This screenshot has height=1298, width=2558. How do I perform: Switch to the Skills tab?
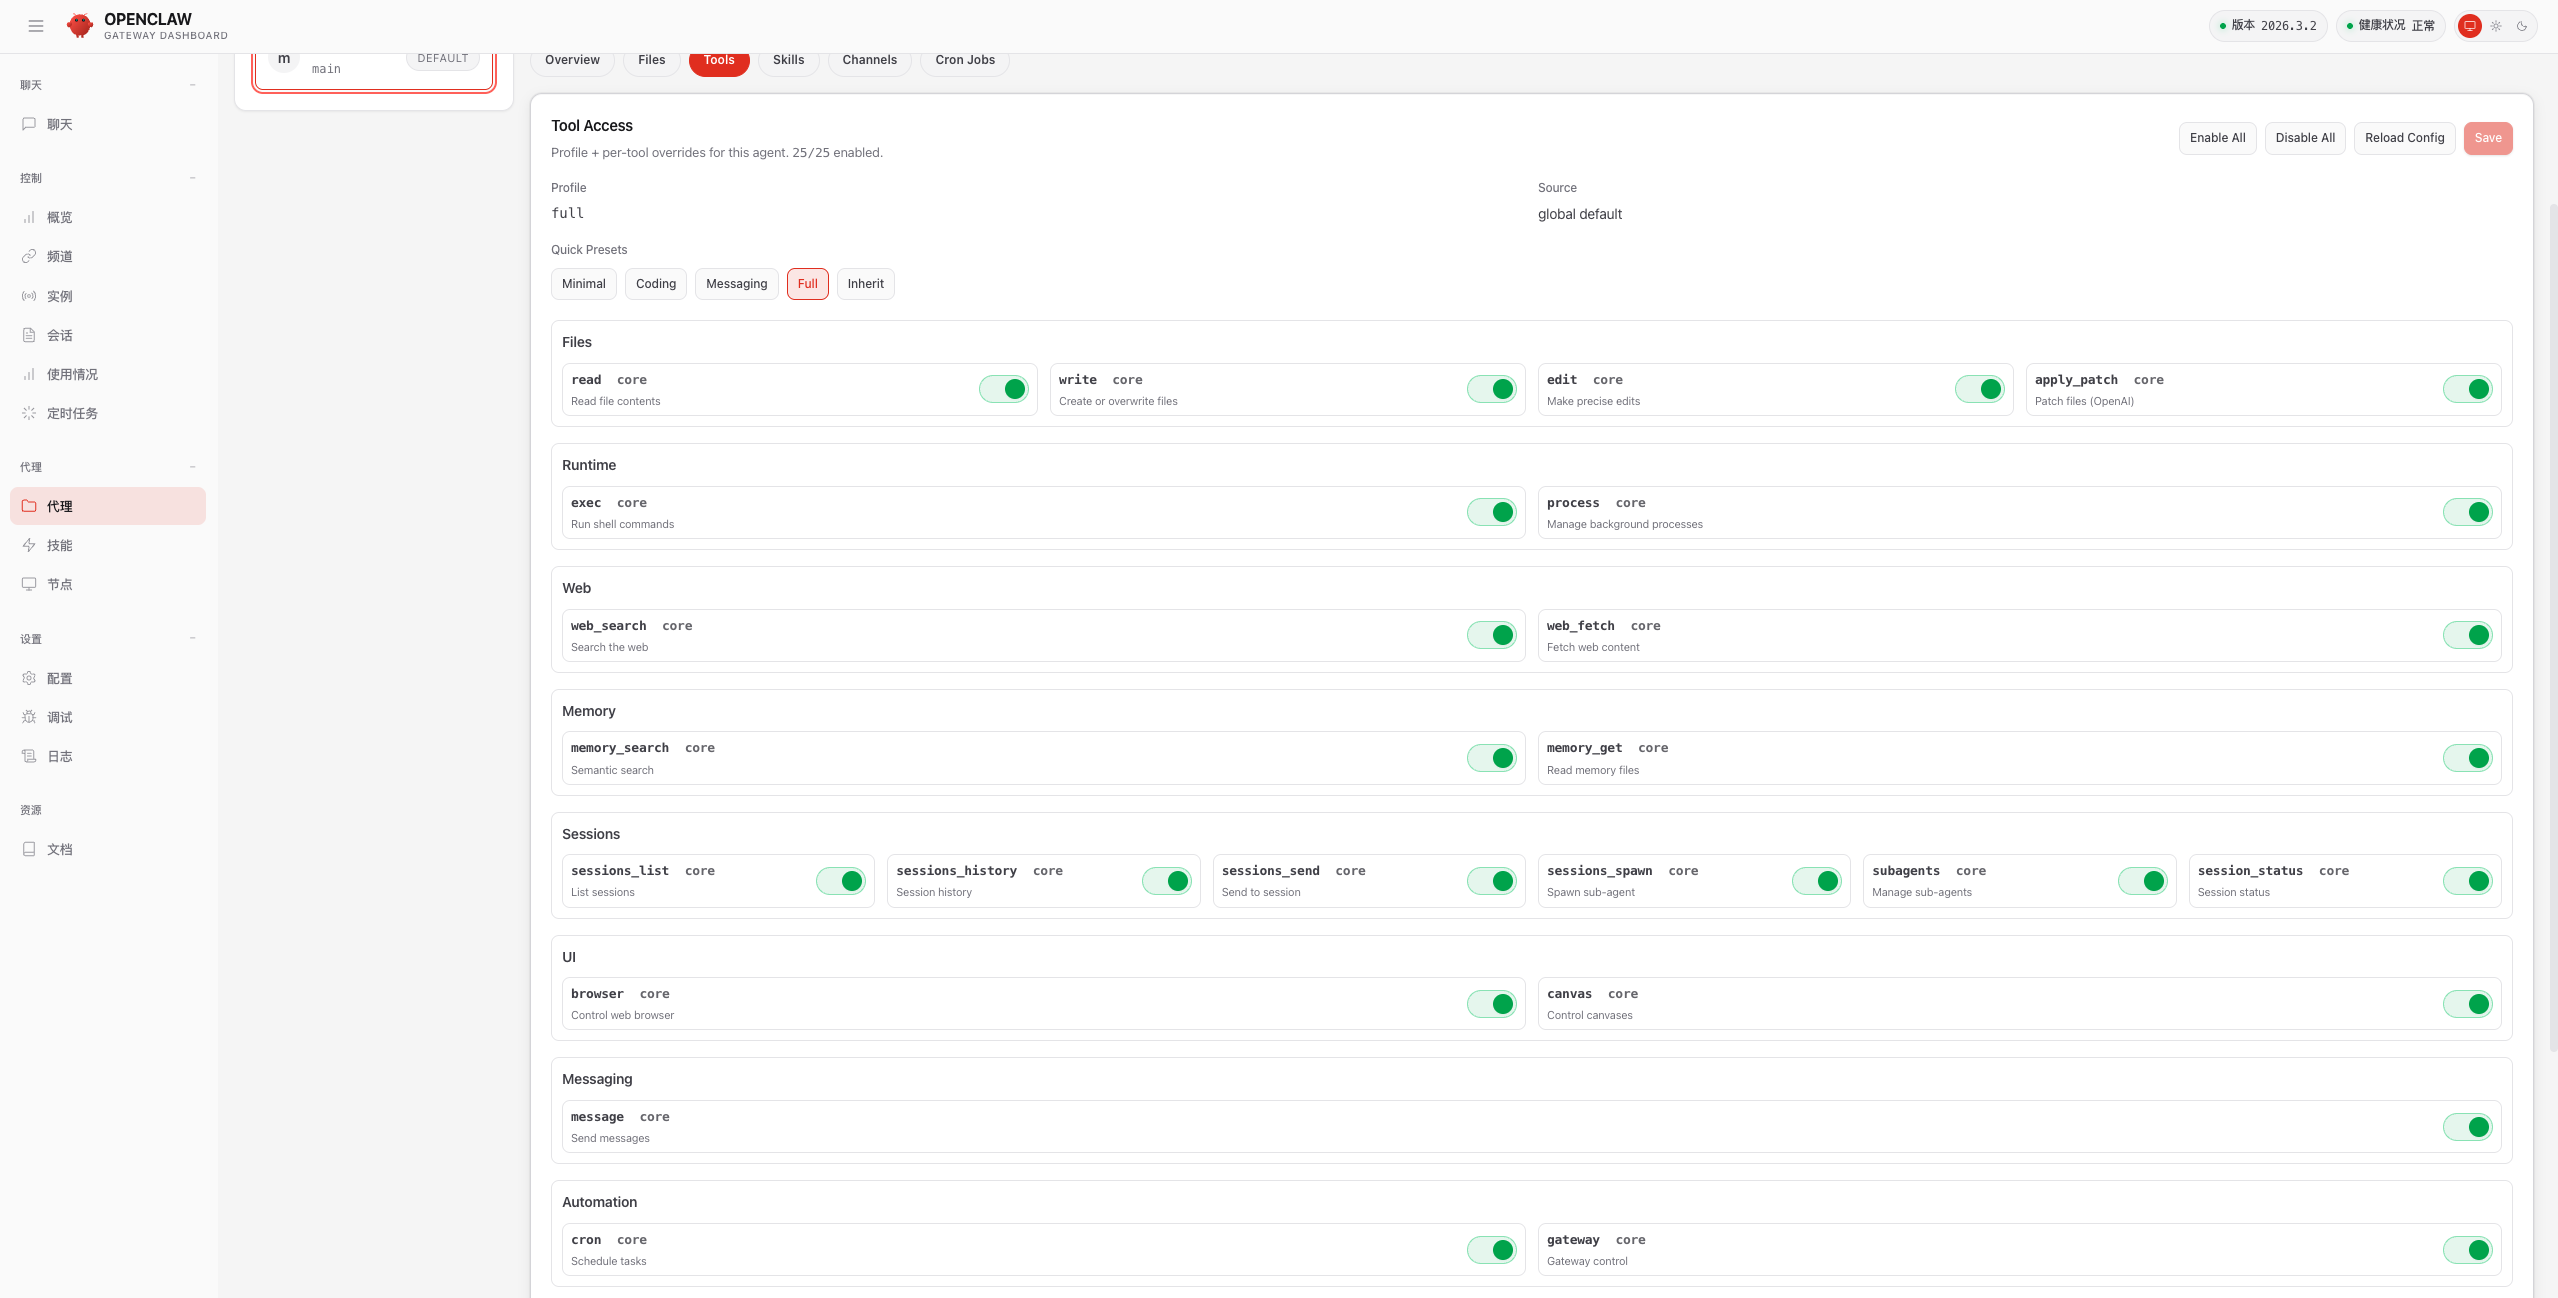[788, 60]
